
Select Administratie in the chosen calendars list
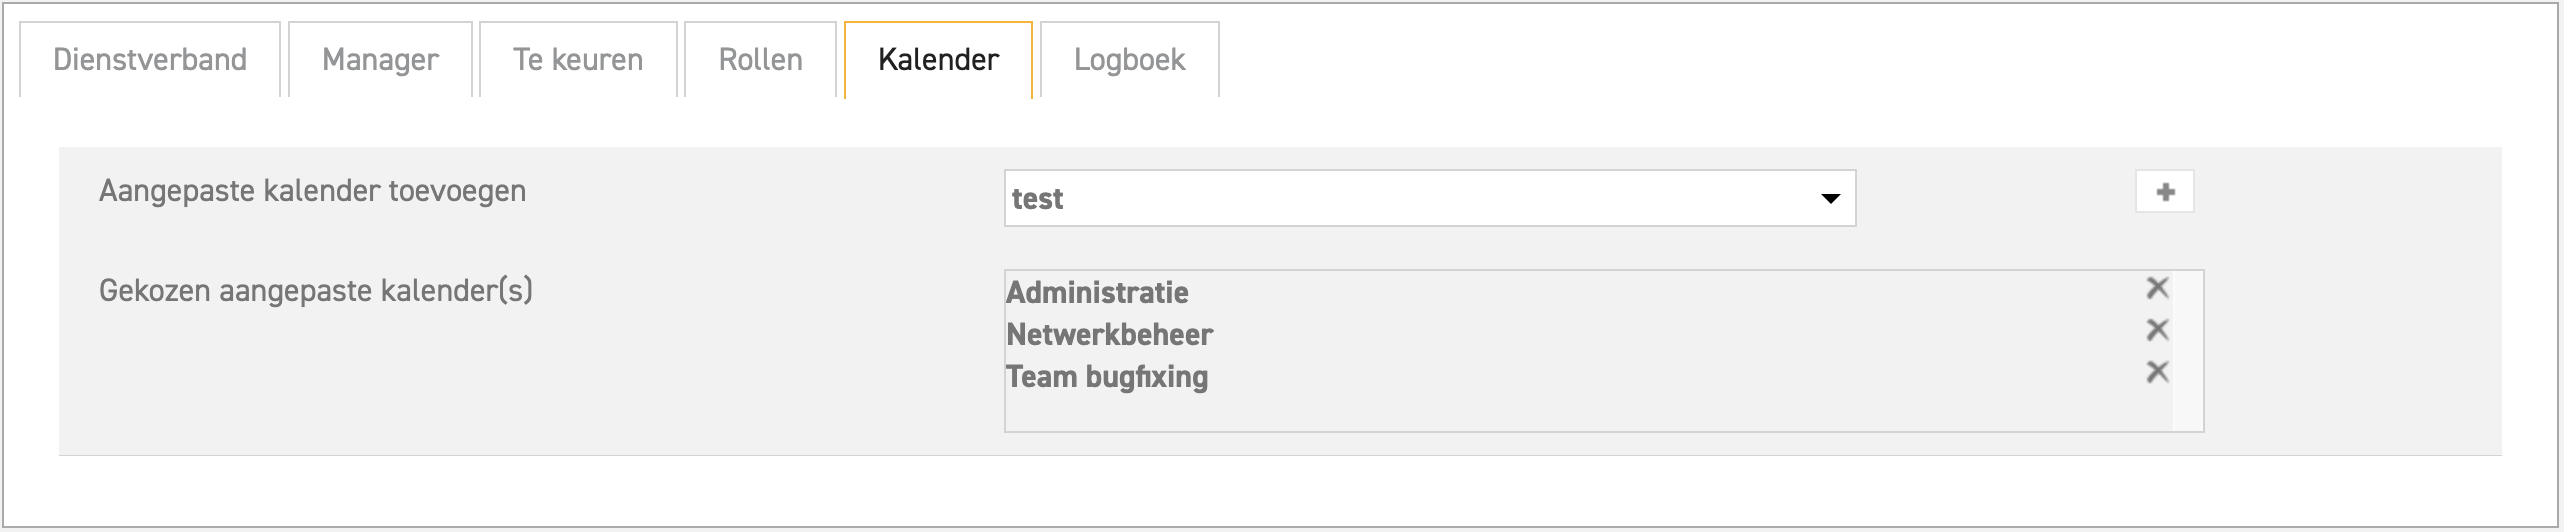(x=1097, y=293)
